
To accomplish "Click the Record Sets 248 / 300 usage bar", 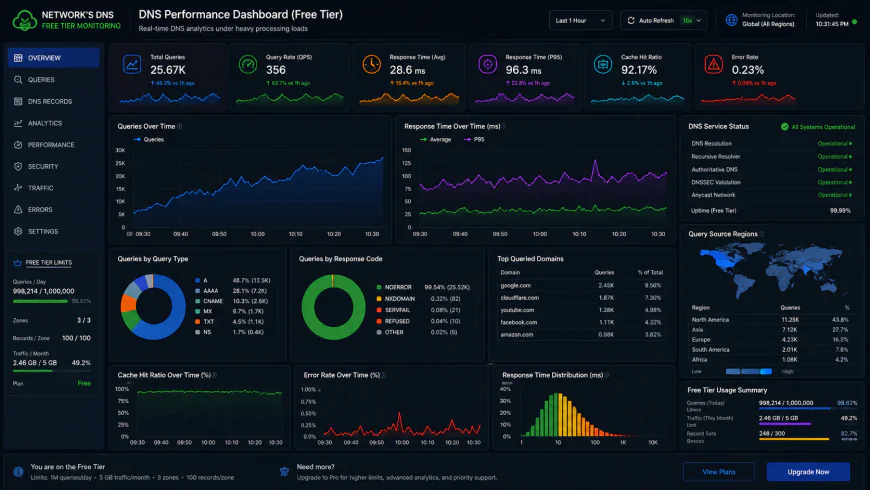I will (793, 439).
